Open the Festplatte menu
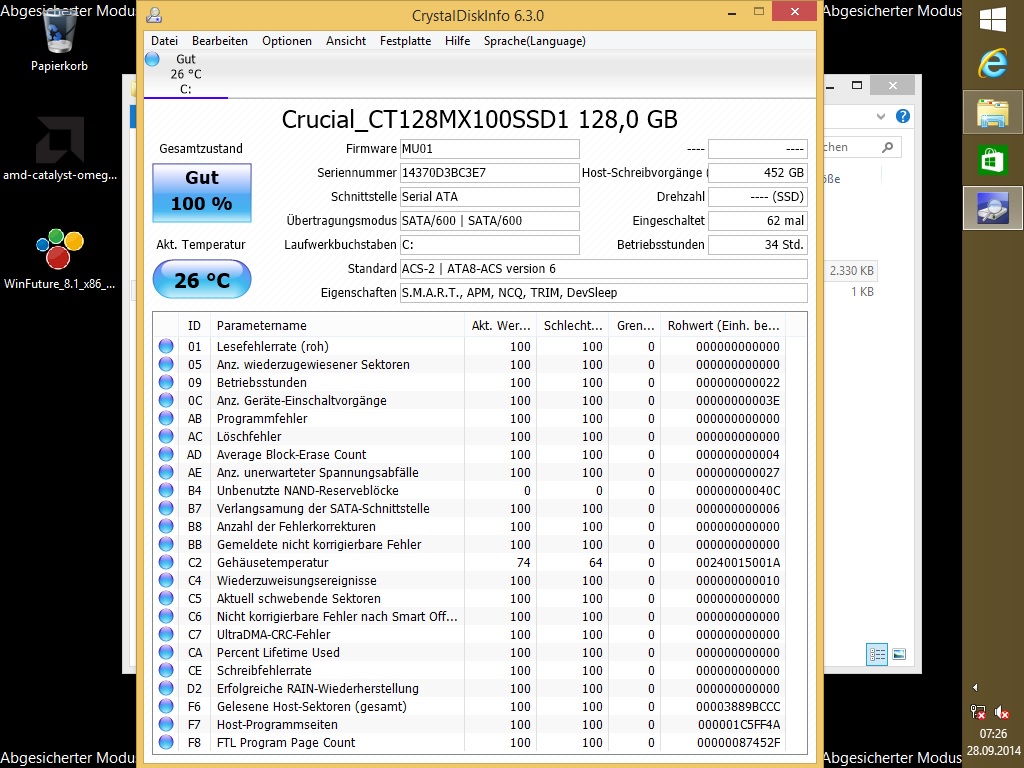This screenshot has height=768, width=1024. point(405,40)
